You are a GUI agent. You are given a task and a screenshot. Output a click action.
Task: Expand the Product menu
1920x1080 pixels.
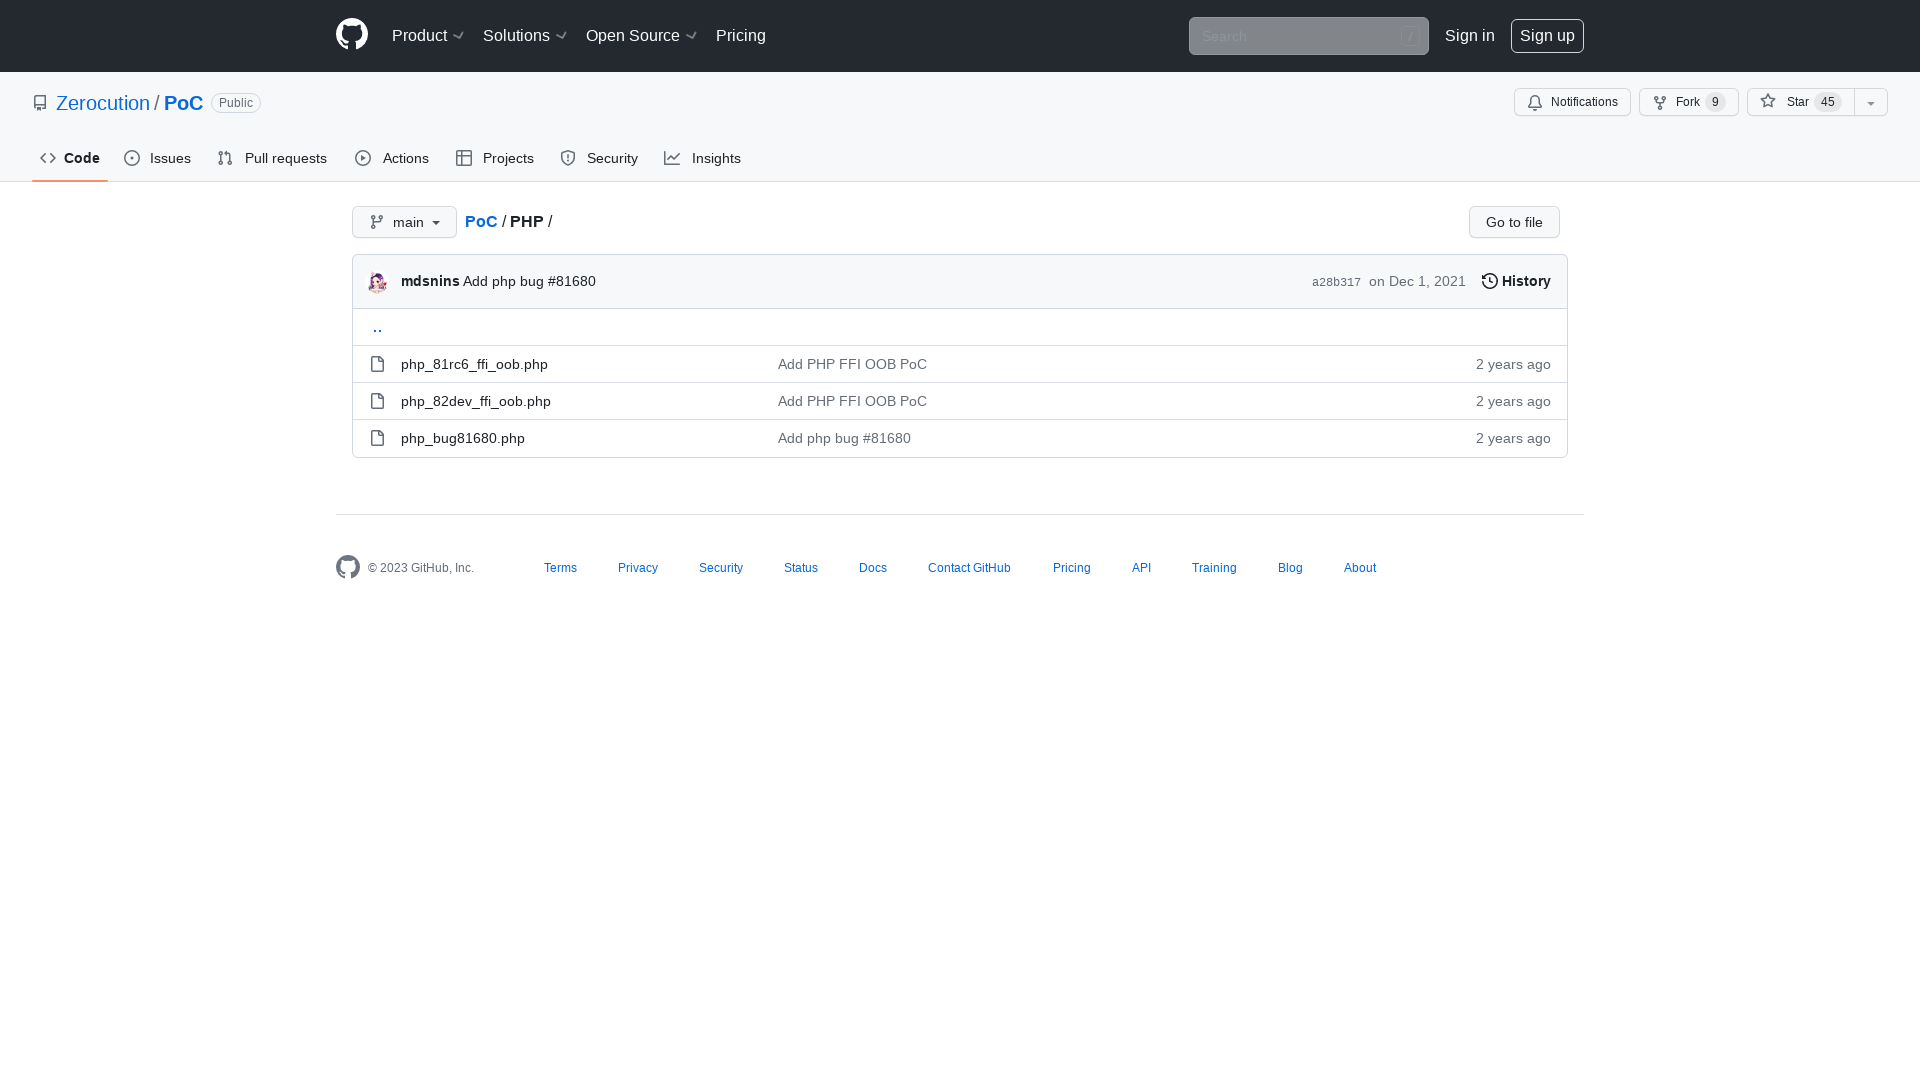(x=428, y=36)
